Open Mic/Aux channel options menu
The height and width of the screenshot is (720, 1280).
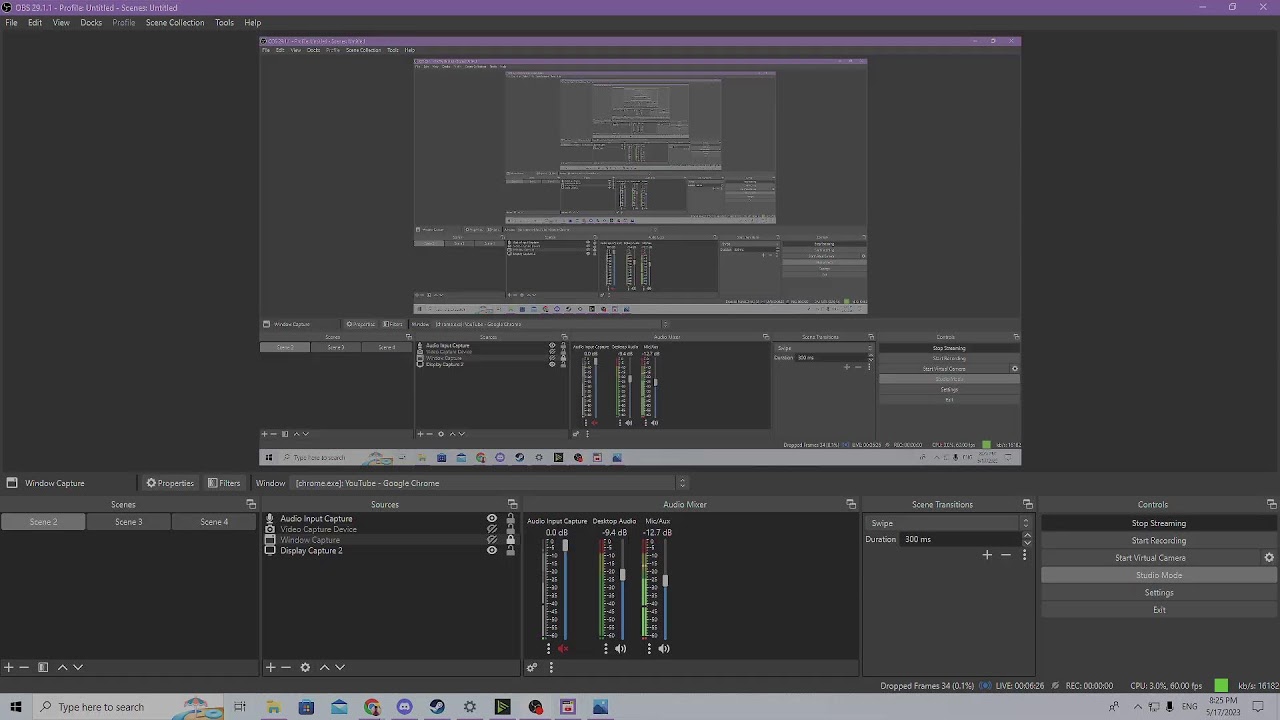[x=649, y=648]
